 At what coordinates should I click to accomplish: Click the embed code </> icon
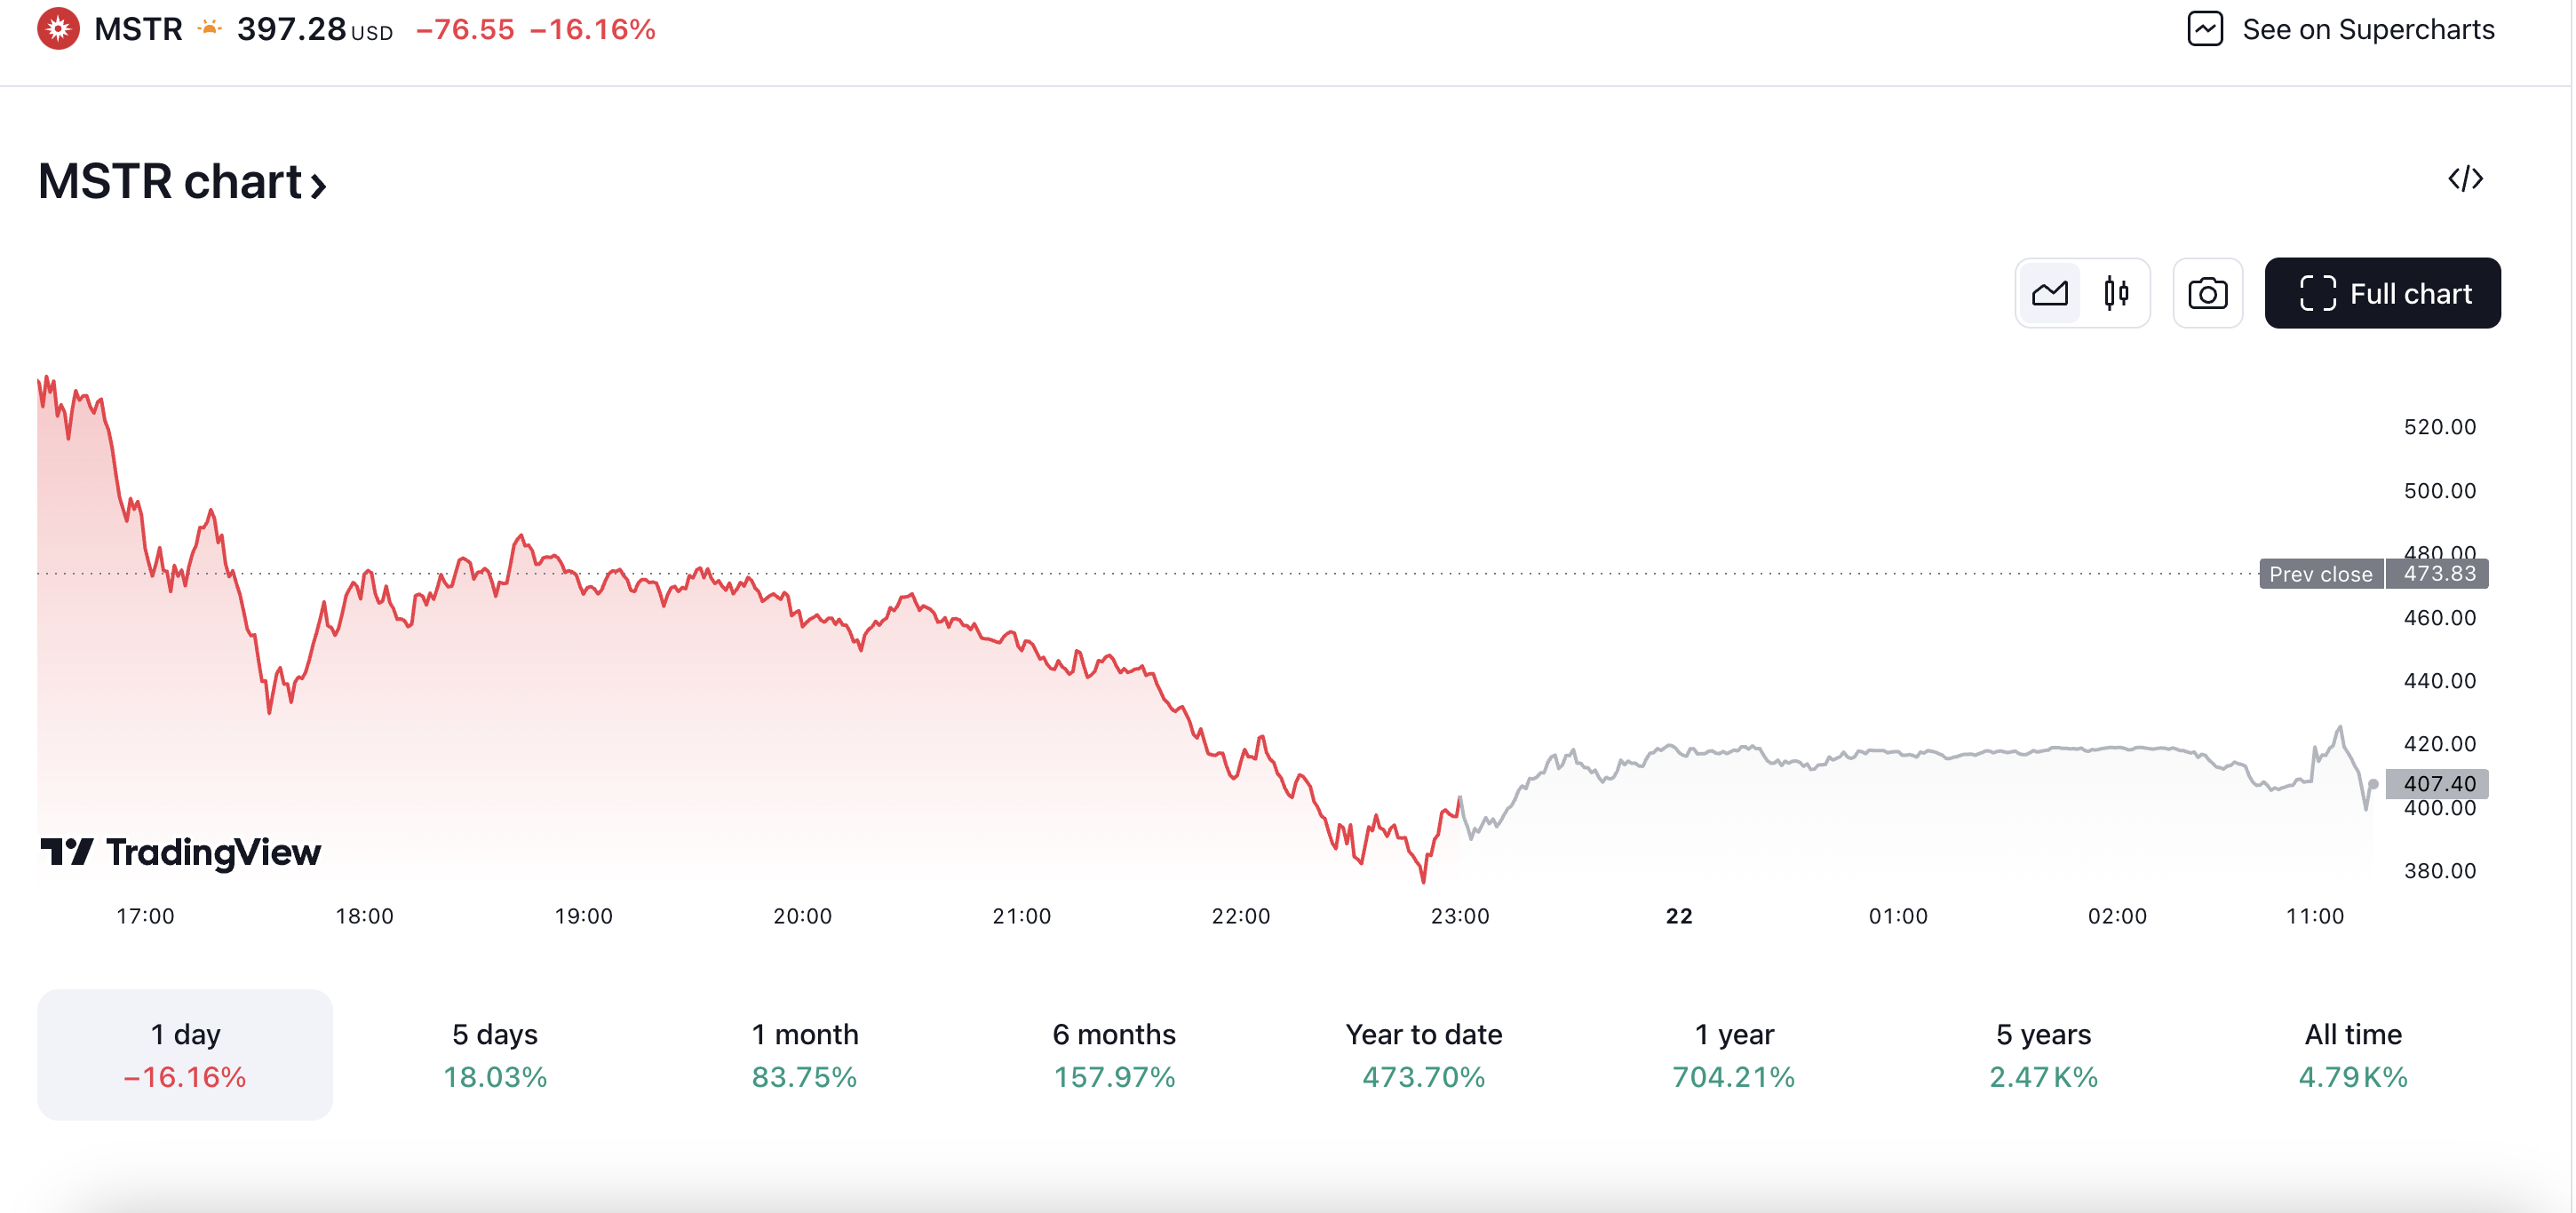tap(2465, 179)
